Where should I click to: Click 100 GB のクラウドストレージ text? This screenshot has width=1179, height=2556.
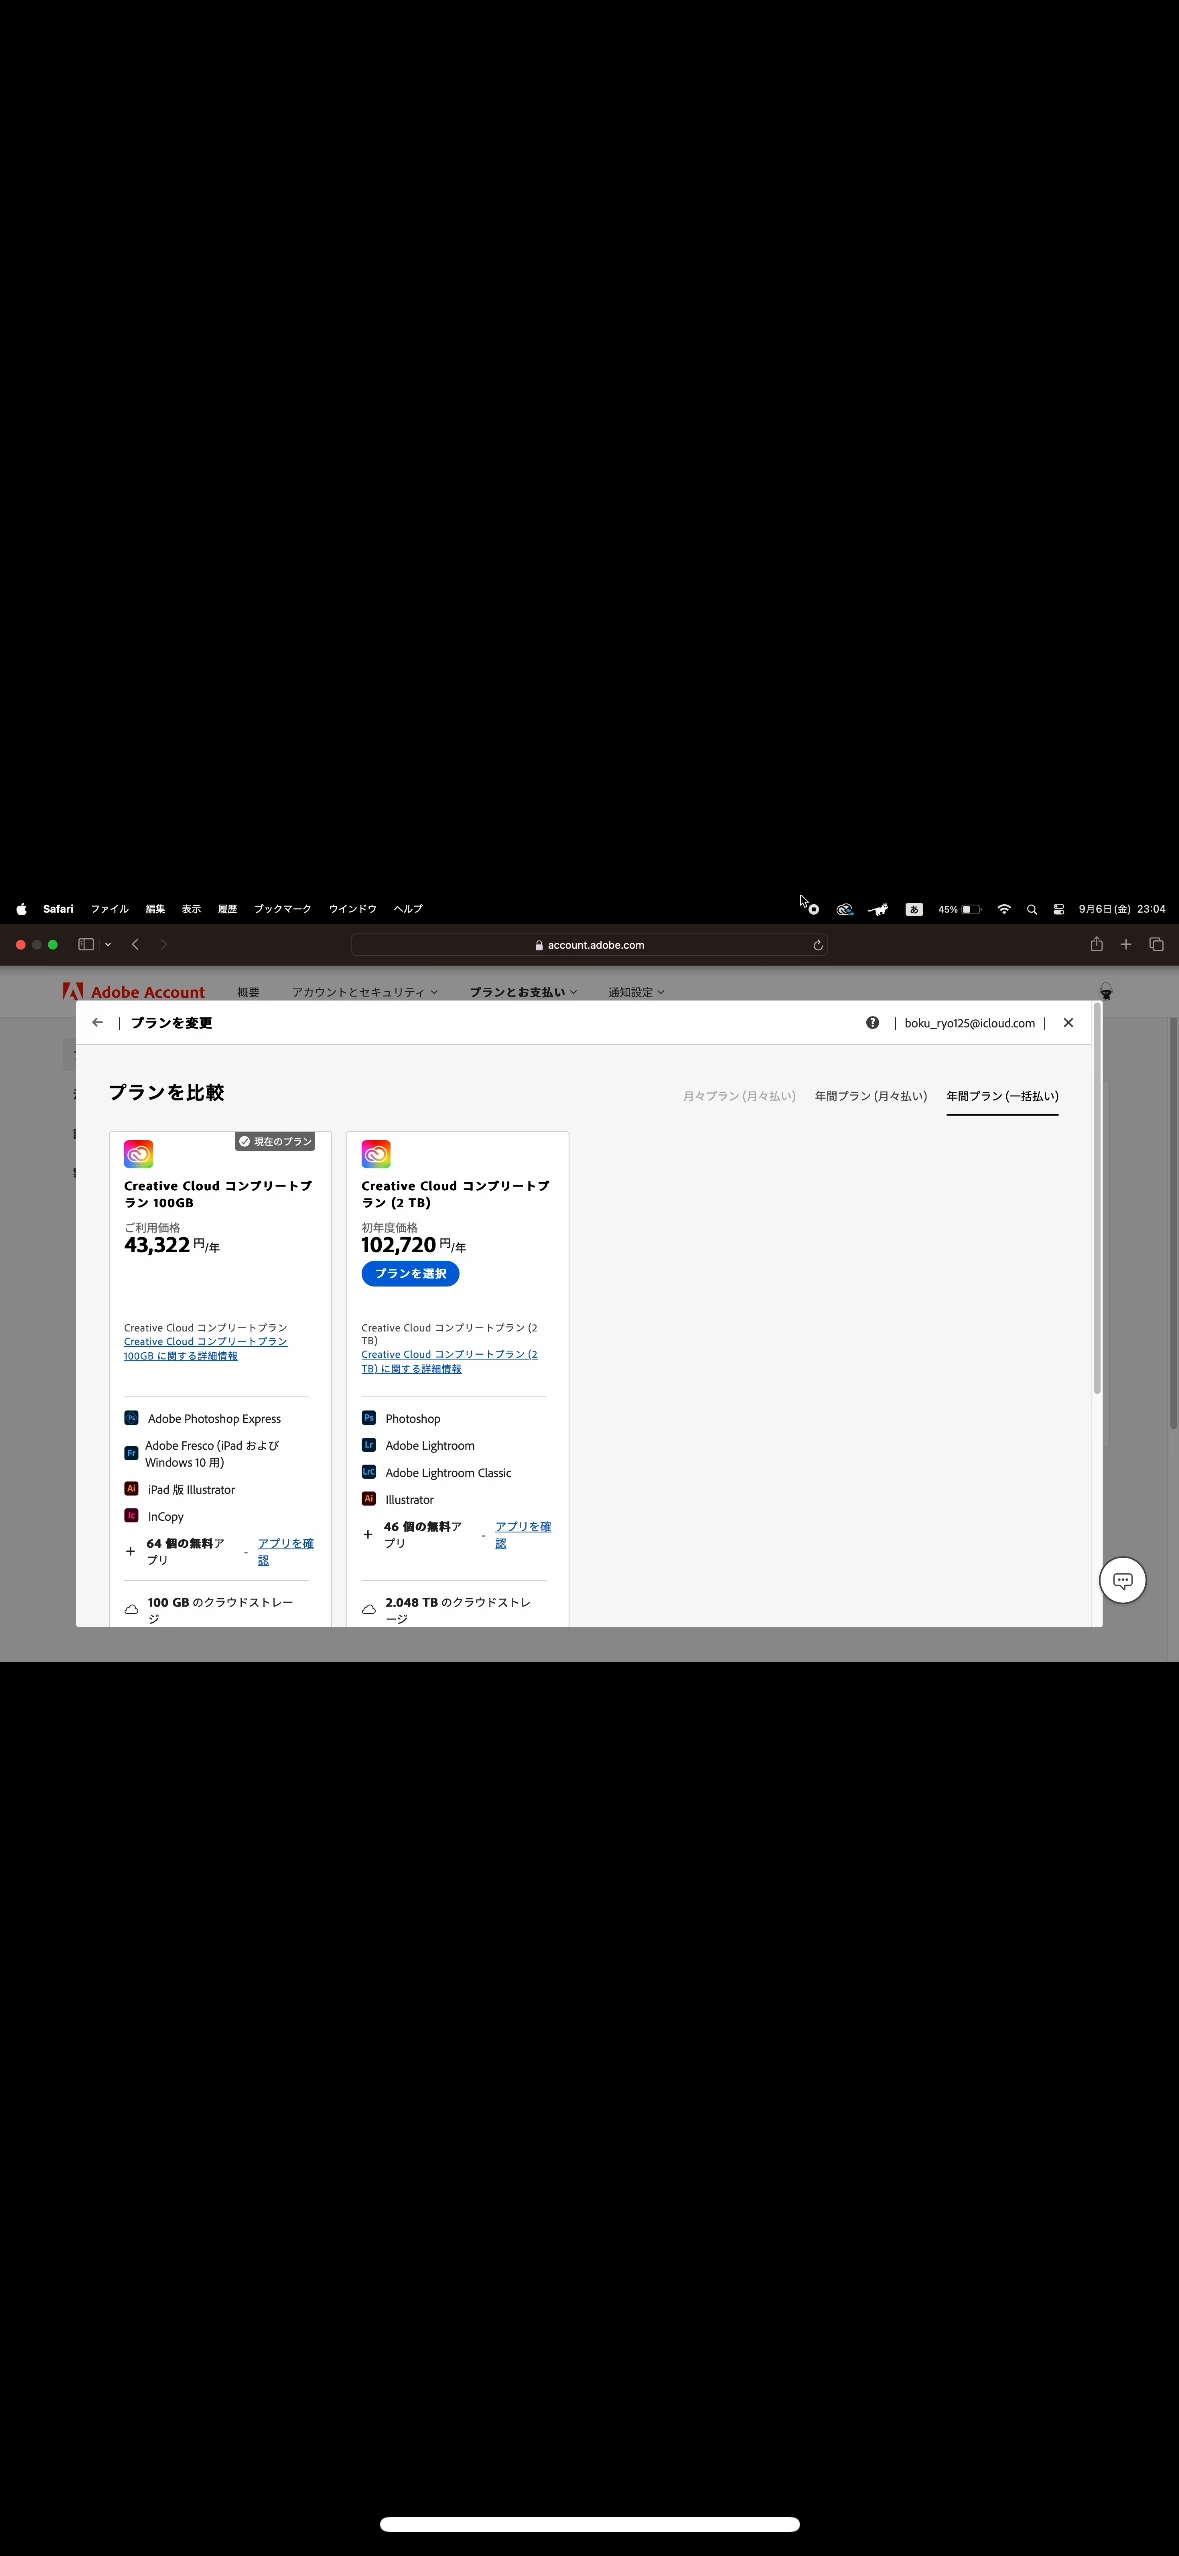220,1610
